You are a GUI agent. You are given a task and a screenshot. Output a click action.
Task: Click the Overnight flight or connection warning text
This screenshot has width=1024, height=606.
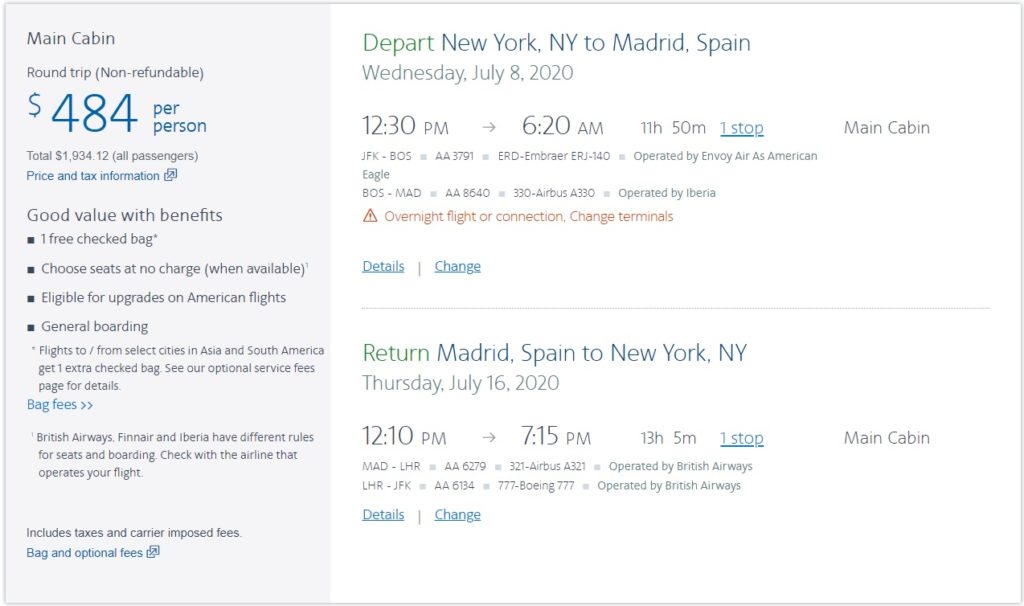[x=528, y=216]
